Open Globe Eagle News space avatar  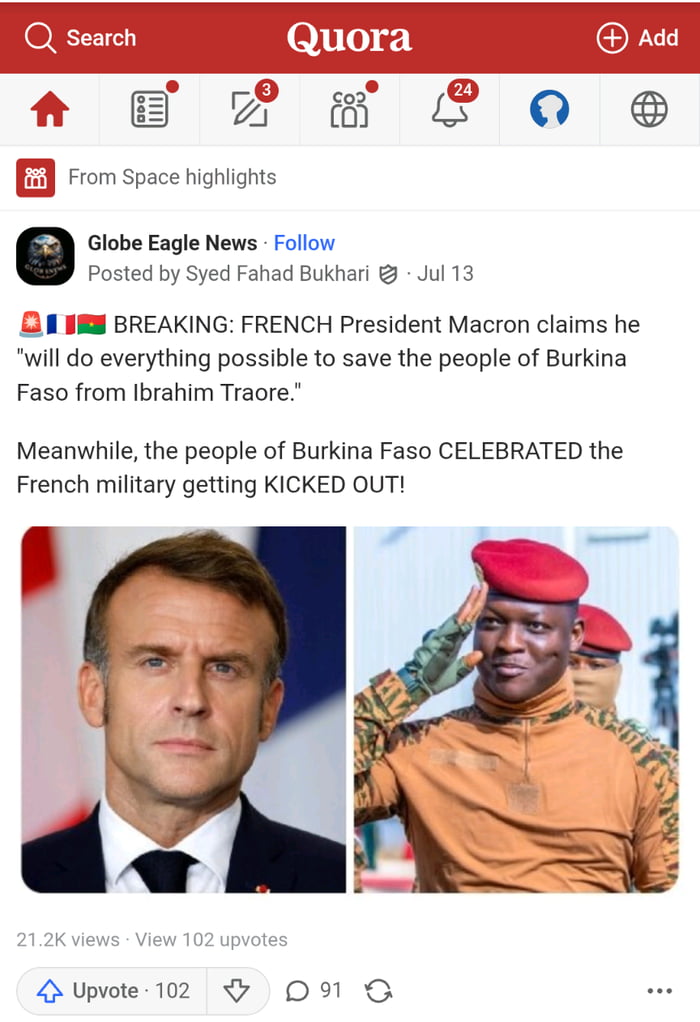point(45,257)
